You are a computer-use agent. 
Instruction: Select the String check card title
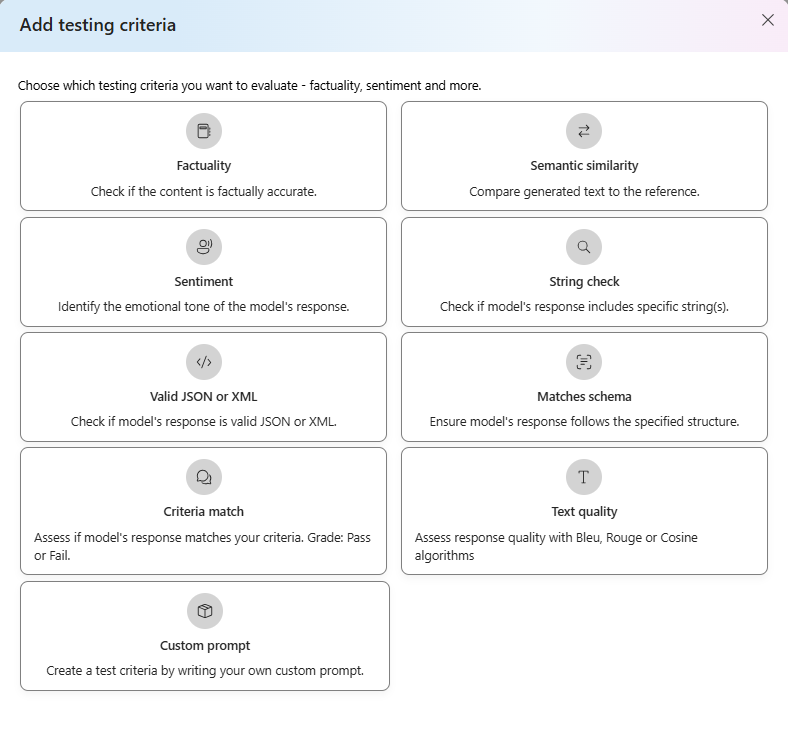point(584,281)
